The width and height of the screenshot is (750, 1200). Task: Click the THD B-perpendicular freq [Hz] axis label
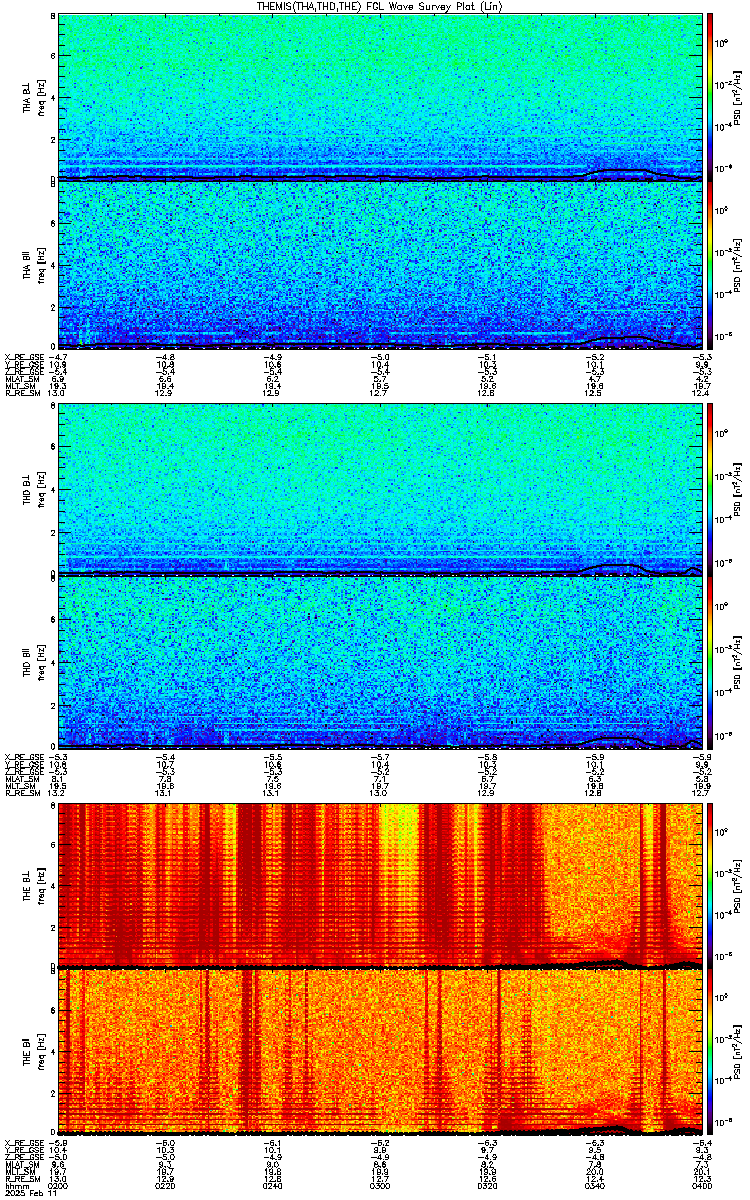(44, 489)
